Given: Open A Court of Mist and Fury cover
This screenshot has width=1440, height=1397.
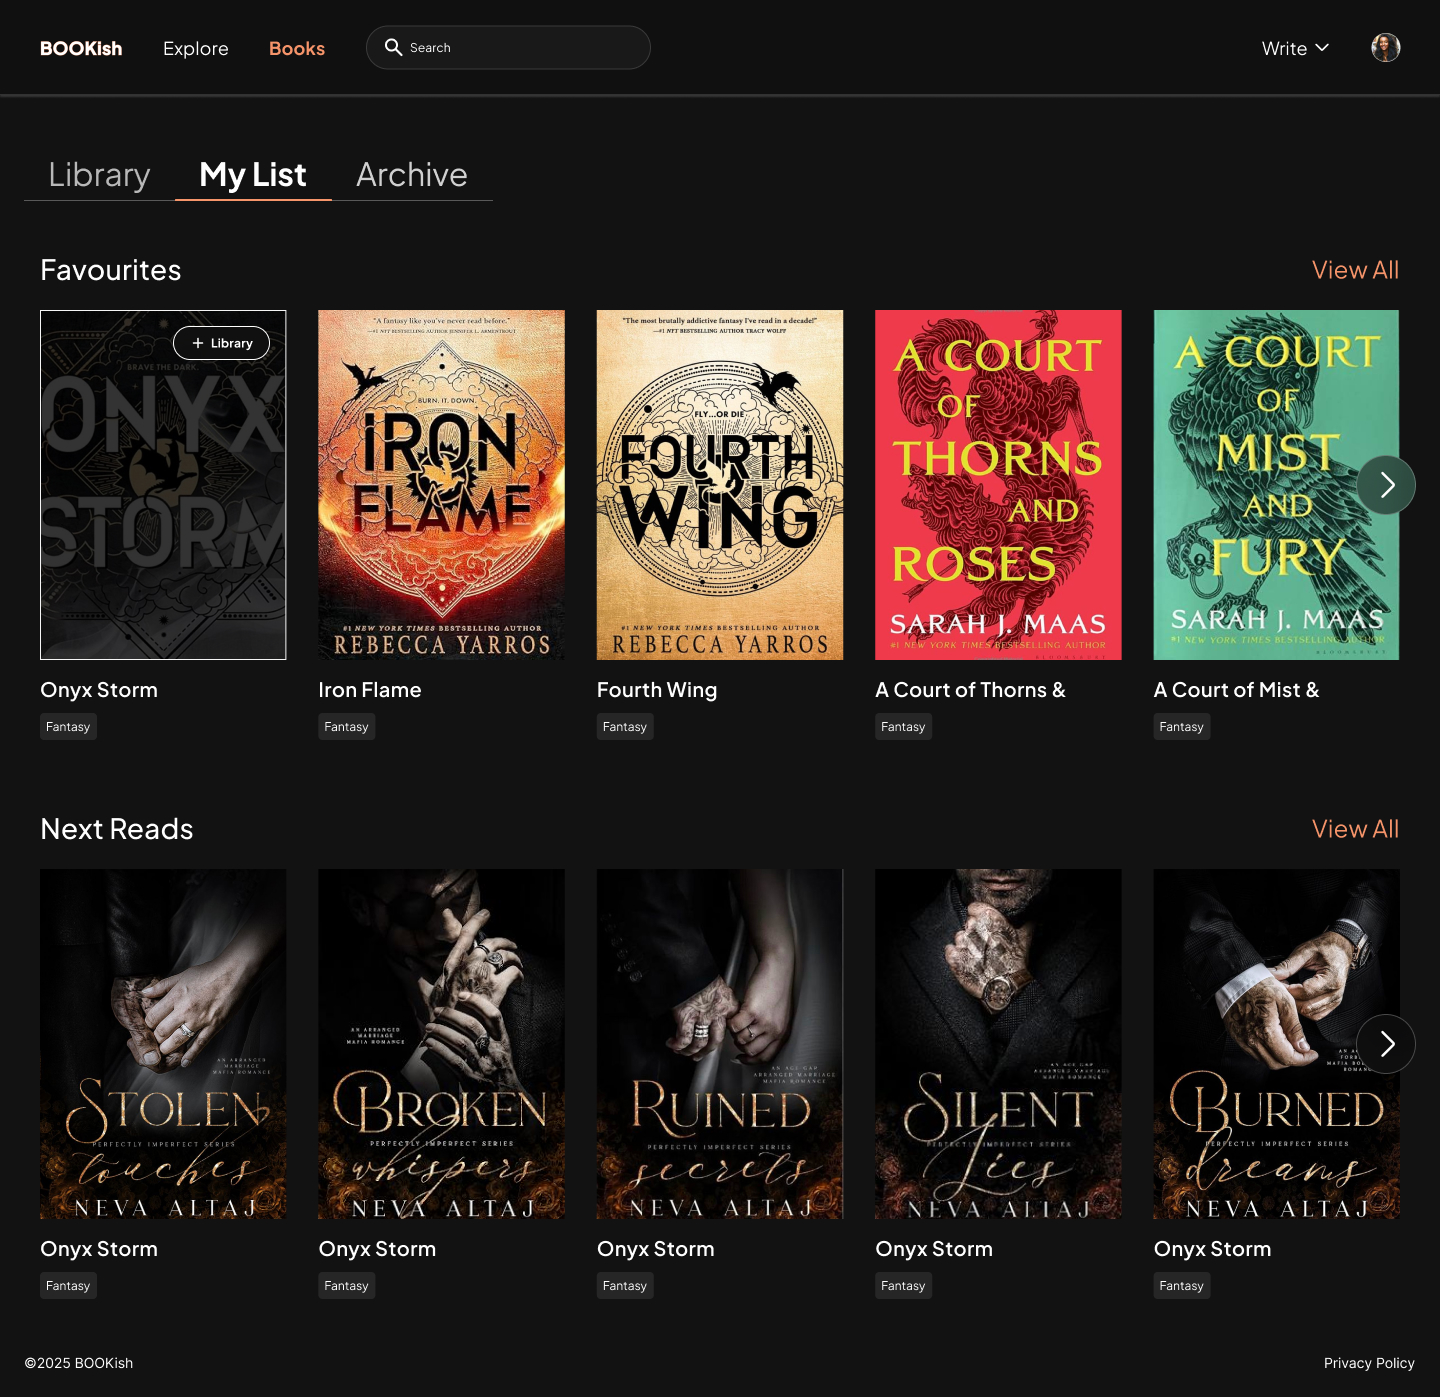Looking at the screenshot, I should point(1276,485).
